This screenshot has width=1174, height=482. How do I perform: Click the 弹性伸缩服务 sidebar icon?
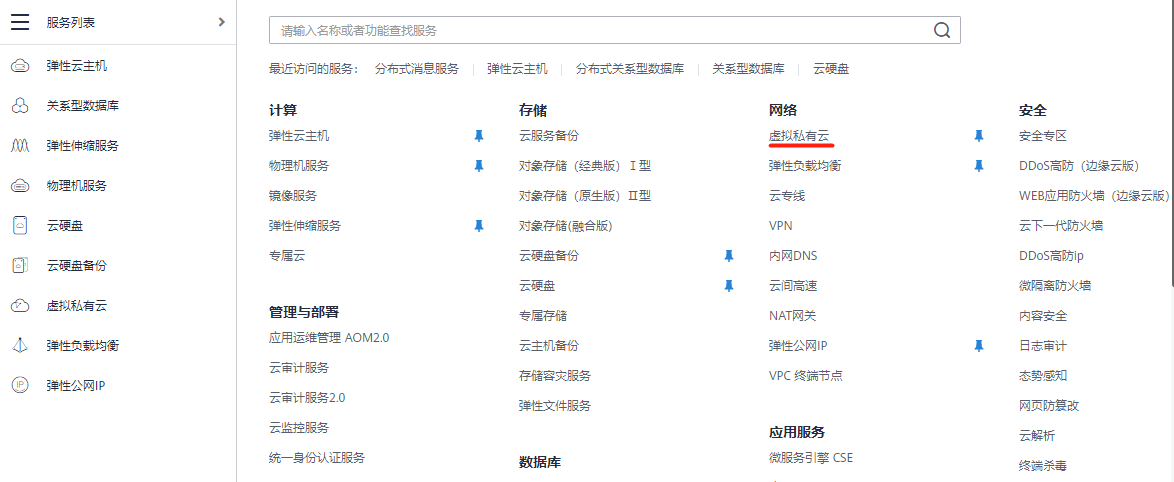[19, 146]
